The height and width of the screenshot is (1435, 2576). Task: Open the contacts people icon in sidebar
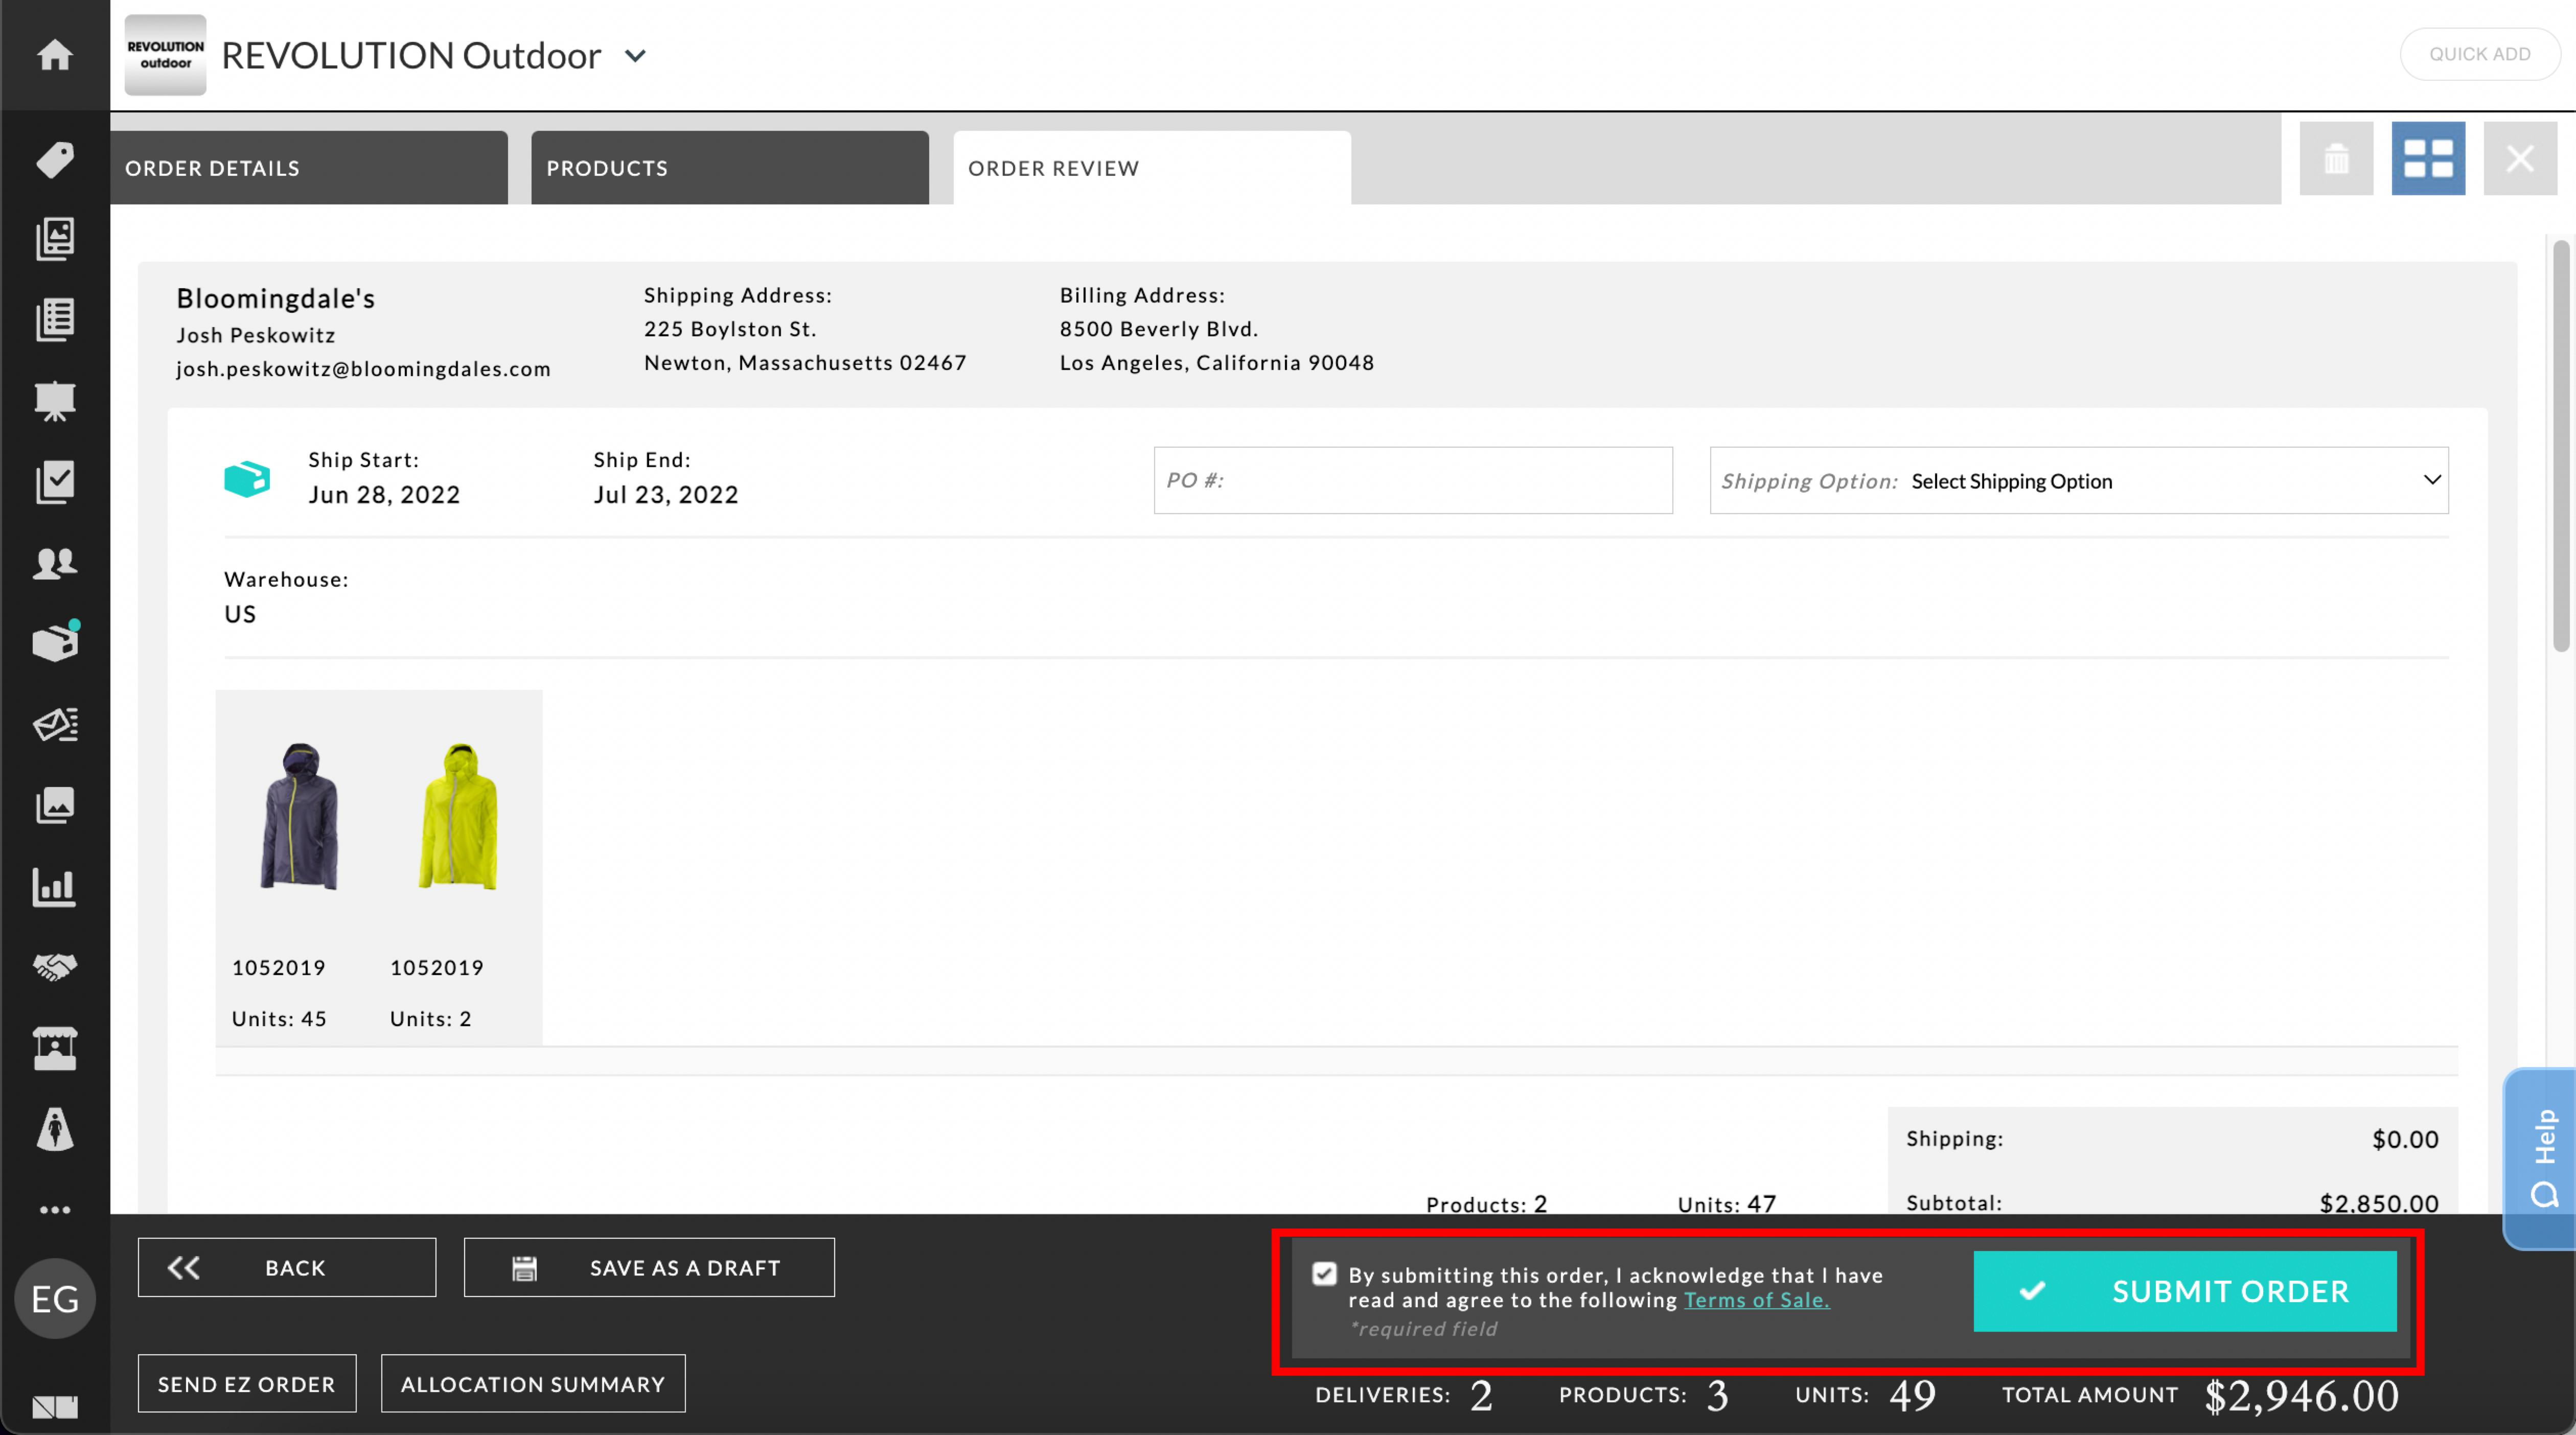(x=55, y=563)
